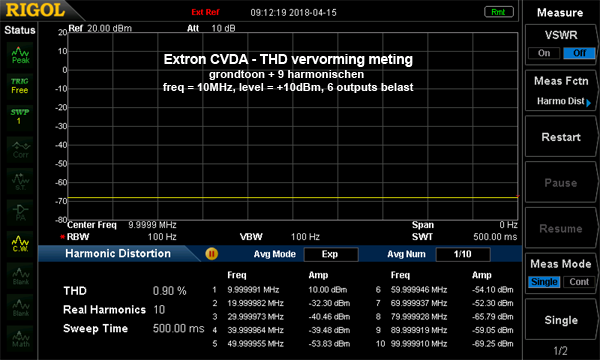600x360 pixels.
Task: Select the Peak detector status icon
Action: (20, 55)
